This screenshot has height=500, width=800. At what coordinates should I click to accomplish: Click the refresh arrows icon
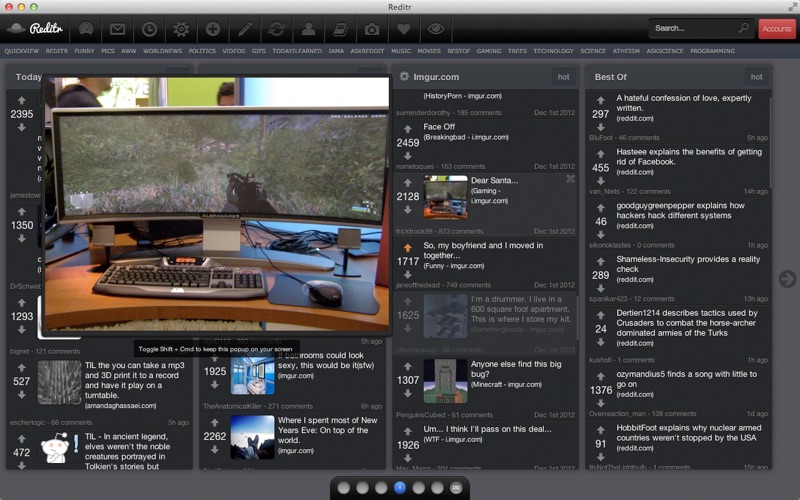[277, 29]
